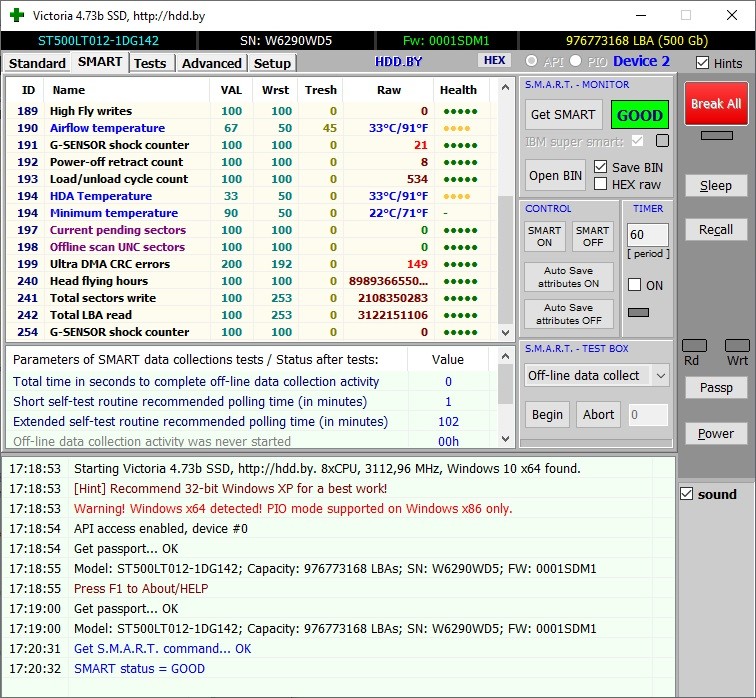Click the Rd indicator lamp
756x698 pixels.
(694, 345)
